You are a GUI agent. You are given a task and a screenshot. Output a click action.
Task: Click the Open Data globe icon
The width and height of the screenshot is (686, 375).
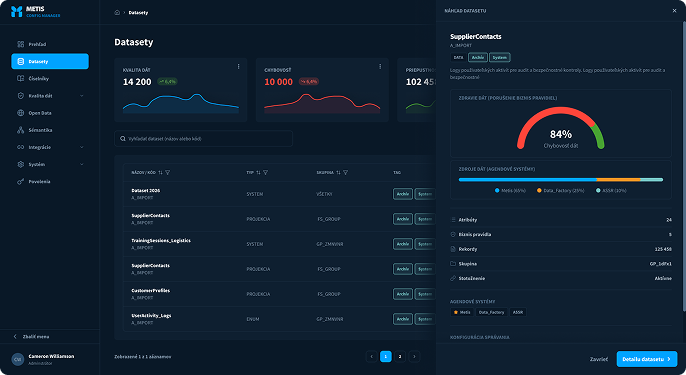pos(21,113)
